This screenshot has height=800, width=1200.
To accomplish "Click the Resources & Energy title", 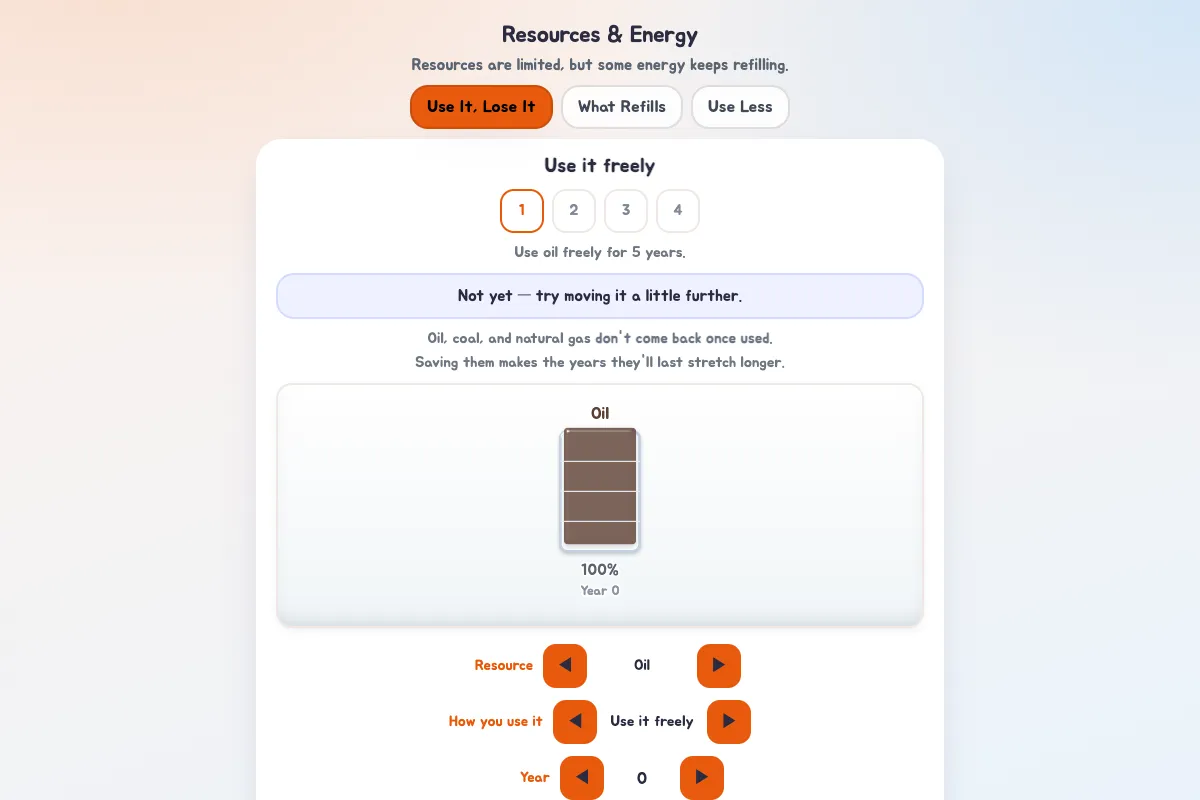I will [x=600, y=34].
